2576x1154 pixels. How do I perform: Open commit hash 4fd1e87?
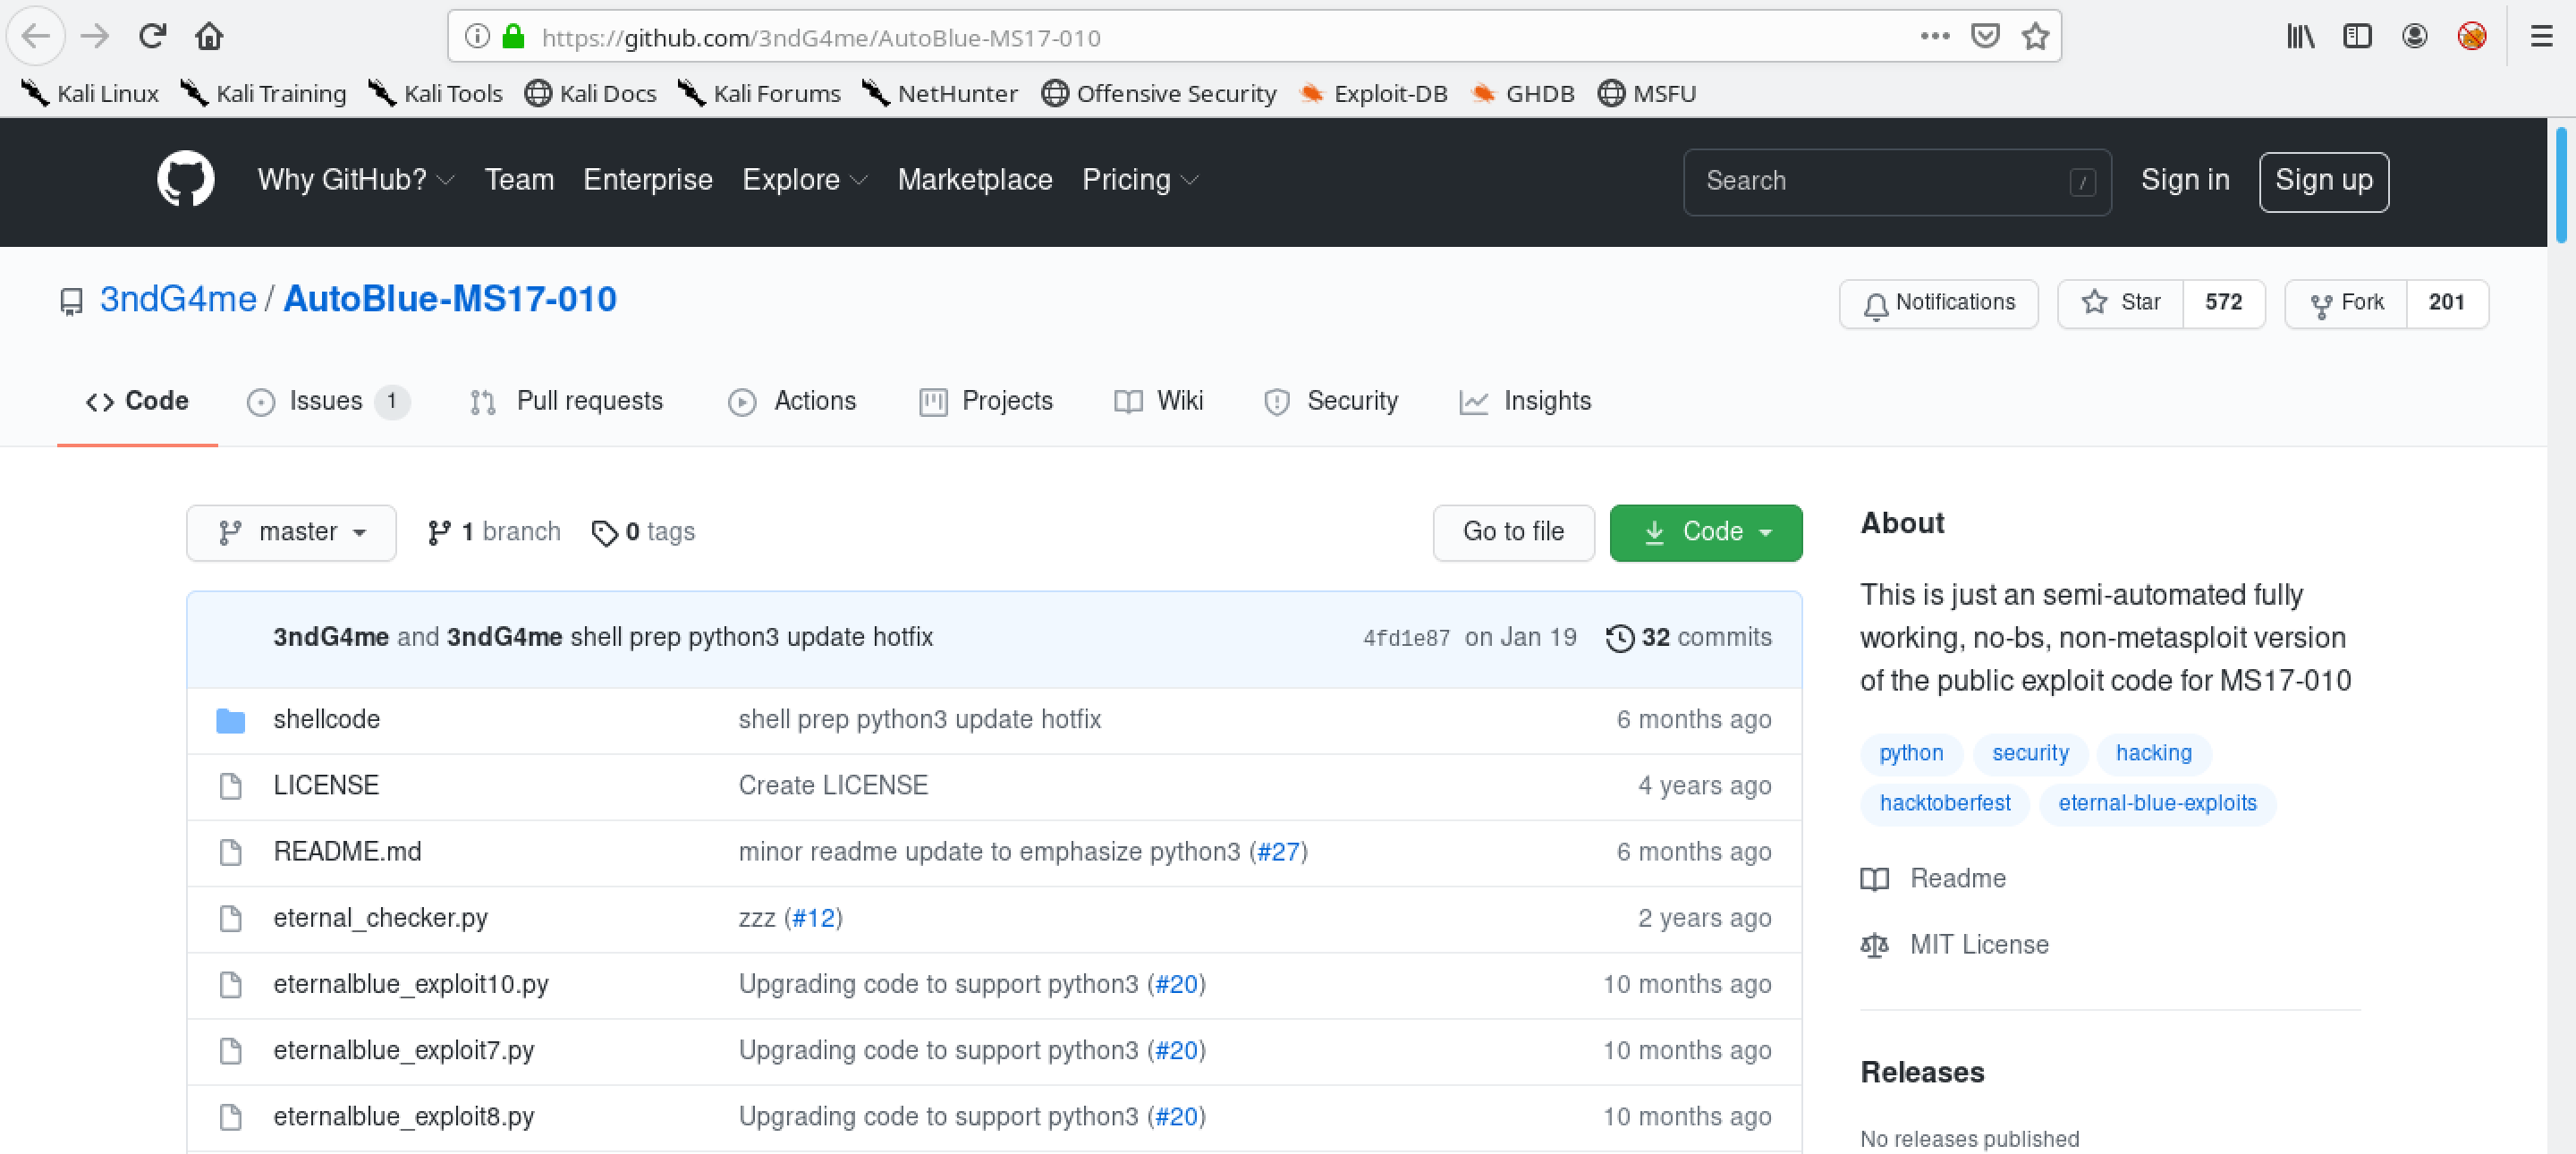tap(1406, 639)
